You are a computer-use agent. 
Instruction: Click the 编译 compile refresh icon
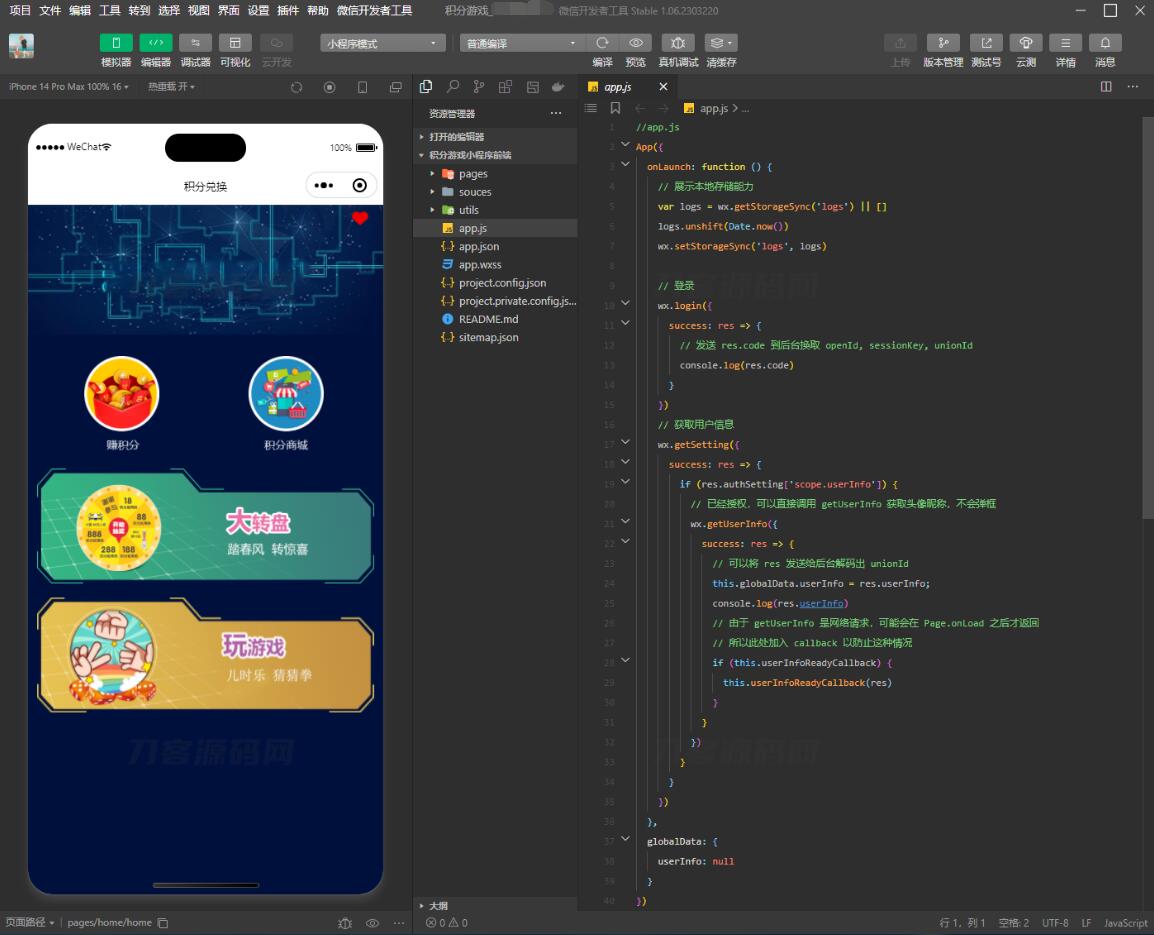pos(602,43)
